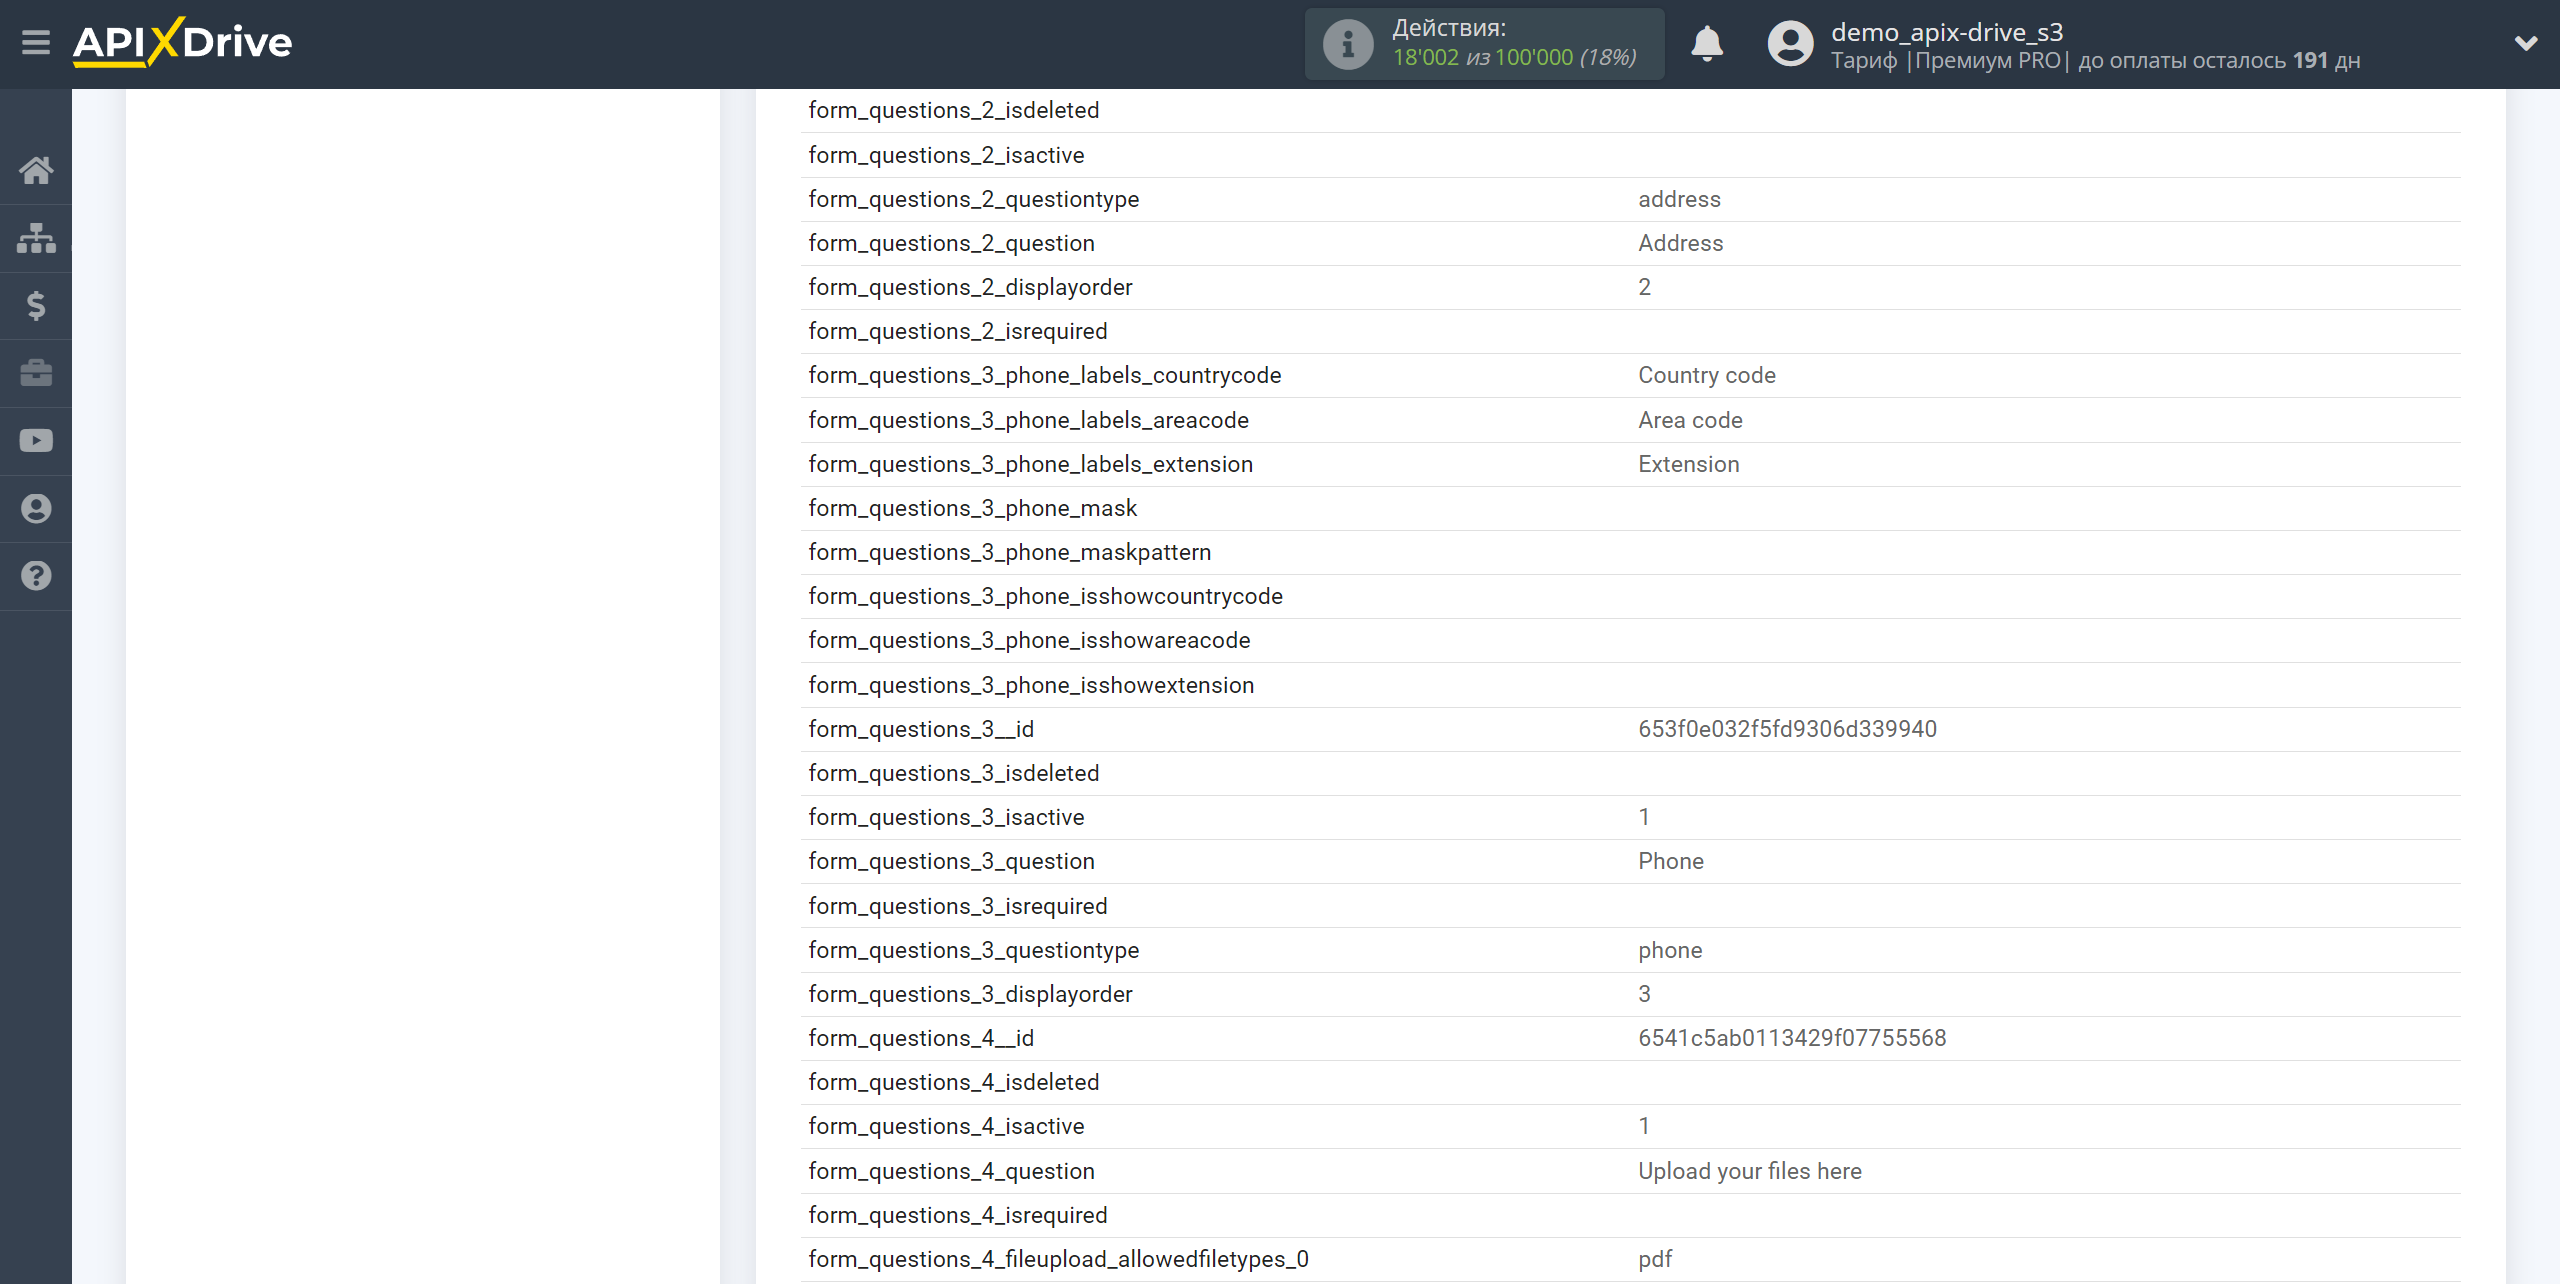This screenshot has width=2560, height=1284.
Task: Select row form_questions_3_phone_mask
Action: click(x=1630, y=508)
